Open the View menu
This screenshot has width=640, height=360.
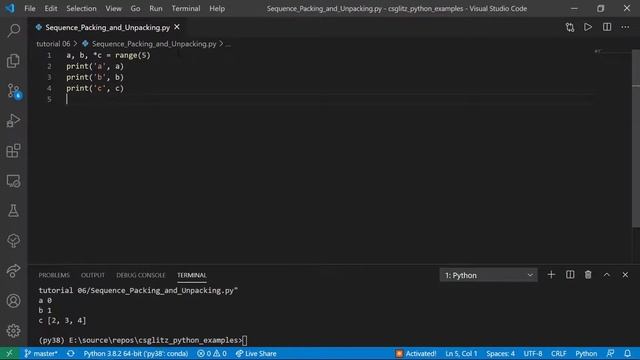[113, 8]
